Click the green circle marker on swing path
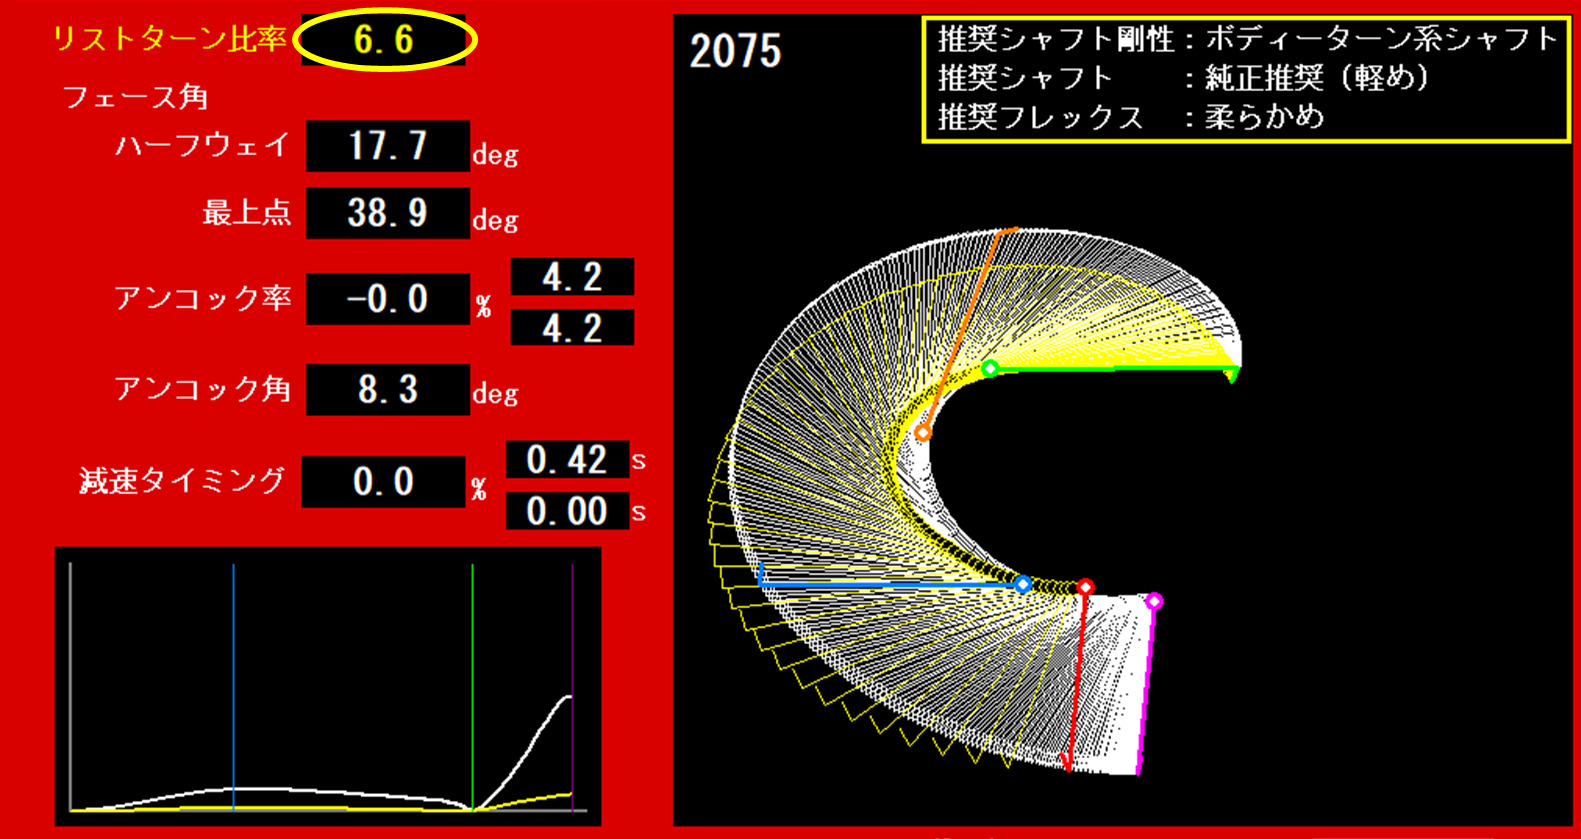 [x=990, y=369]
